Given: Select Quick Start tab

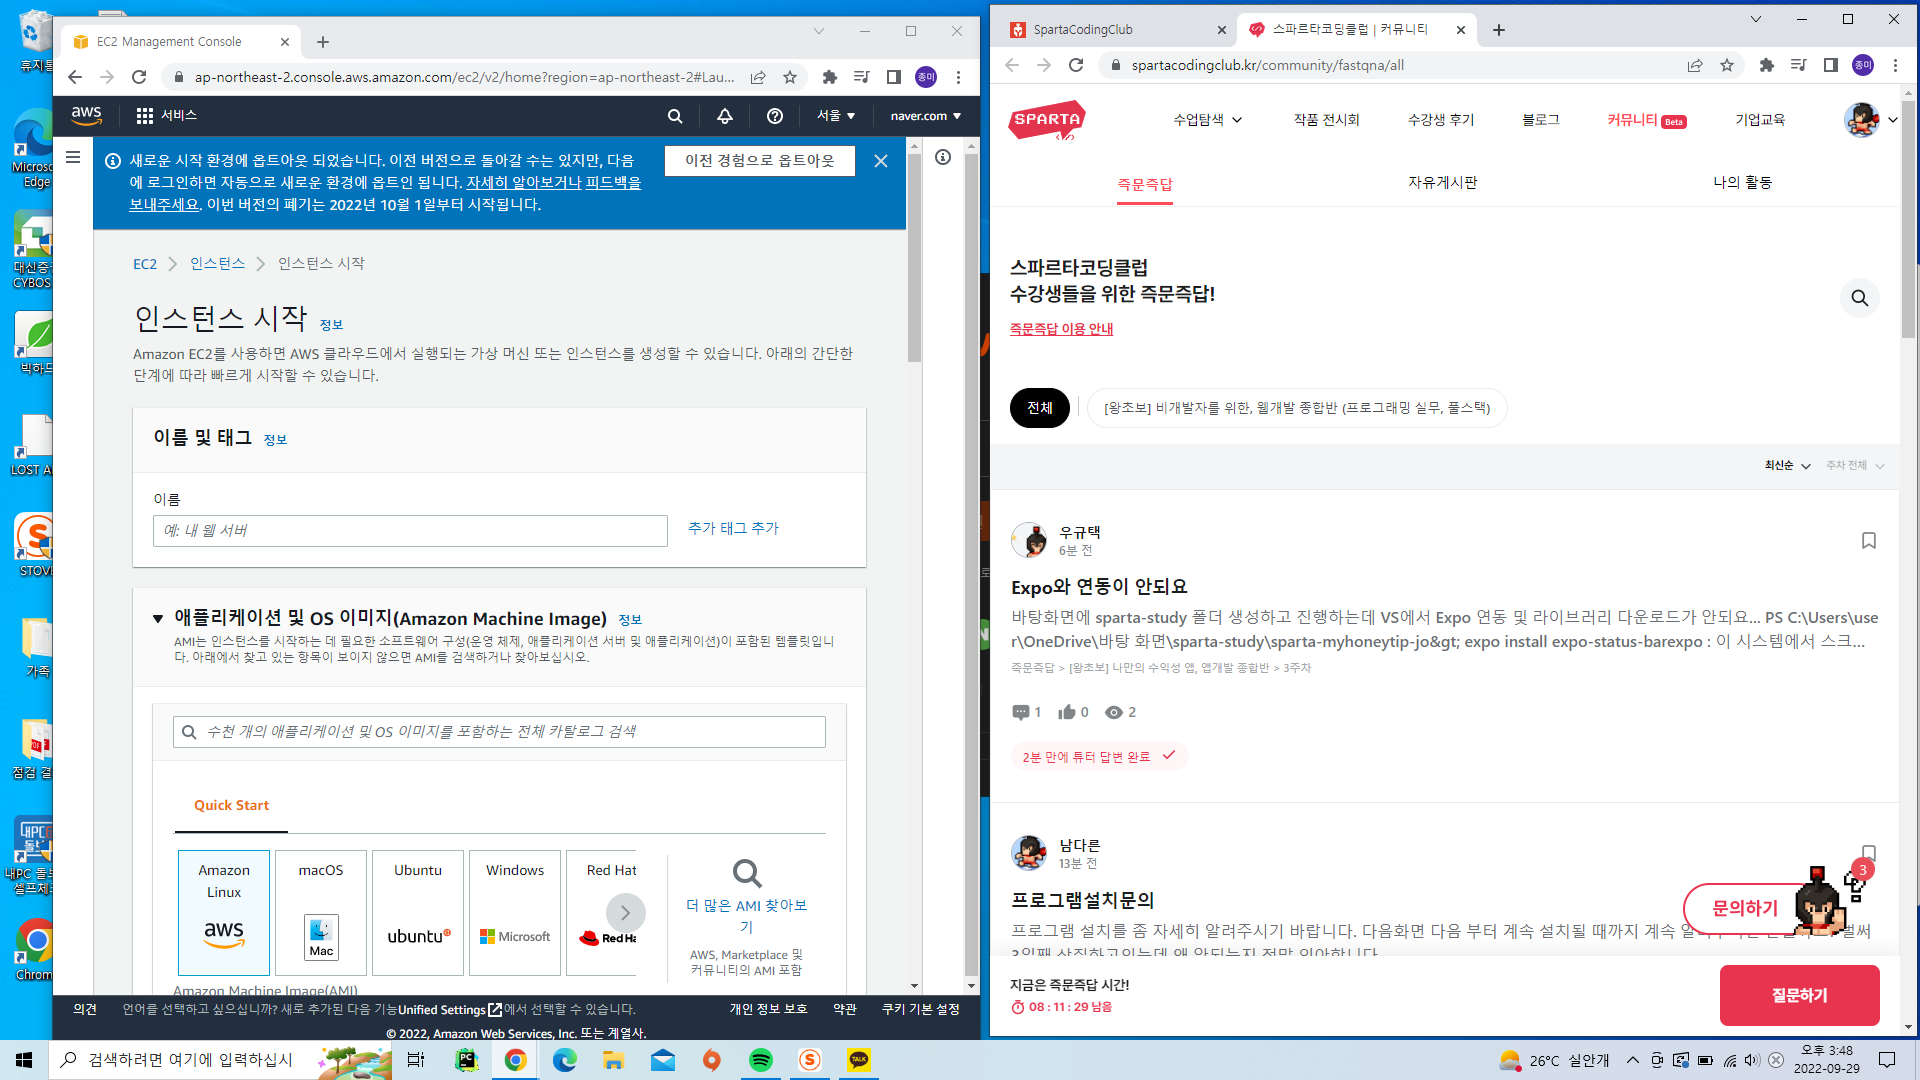Looking at the screenshot, I should pos(231,806).
